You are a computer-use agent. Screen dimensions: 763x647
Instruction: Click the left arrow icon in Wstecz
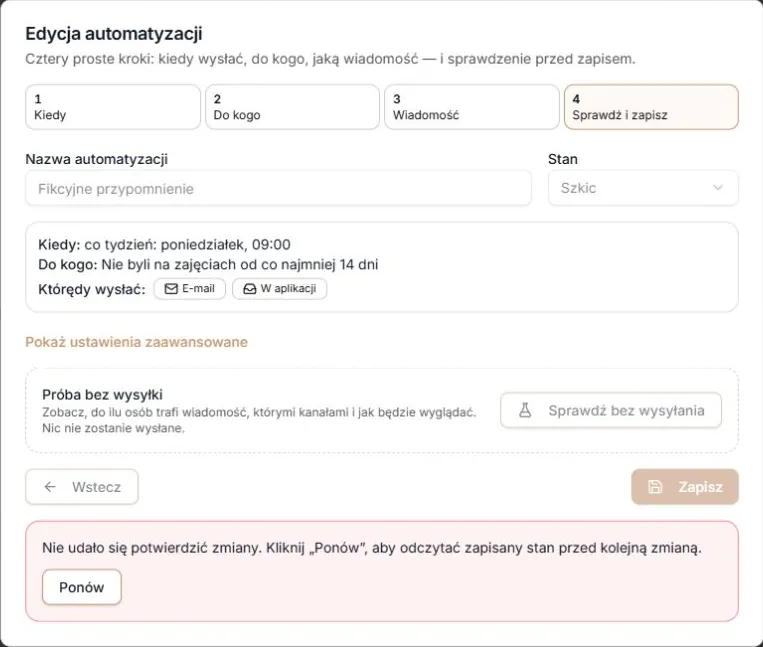pos(50,487)
